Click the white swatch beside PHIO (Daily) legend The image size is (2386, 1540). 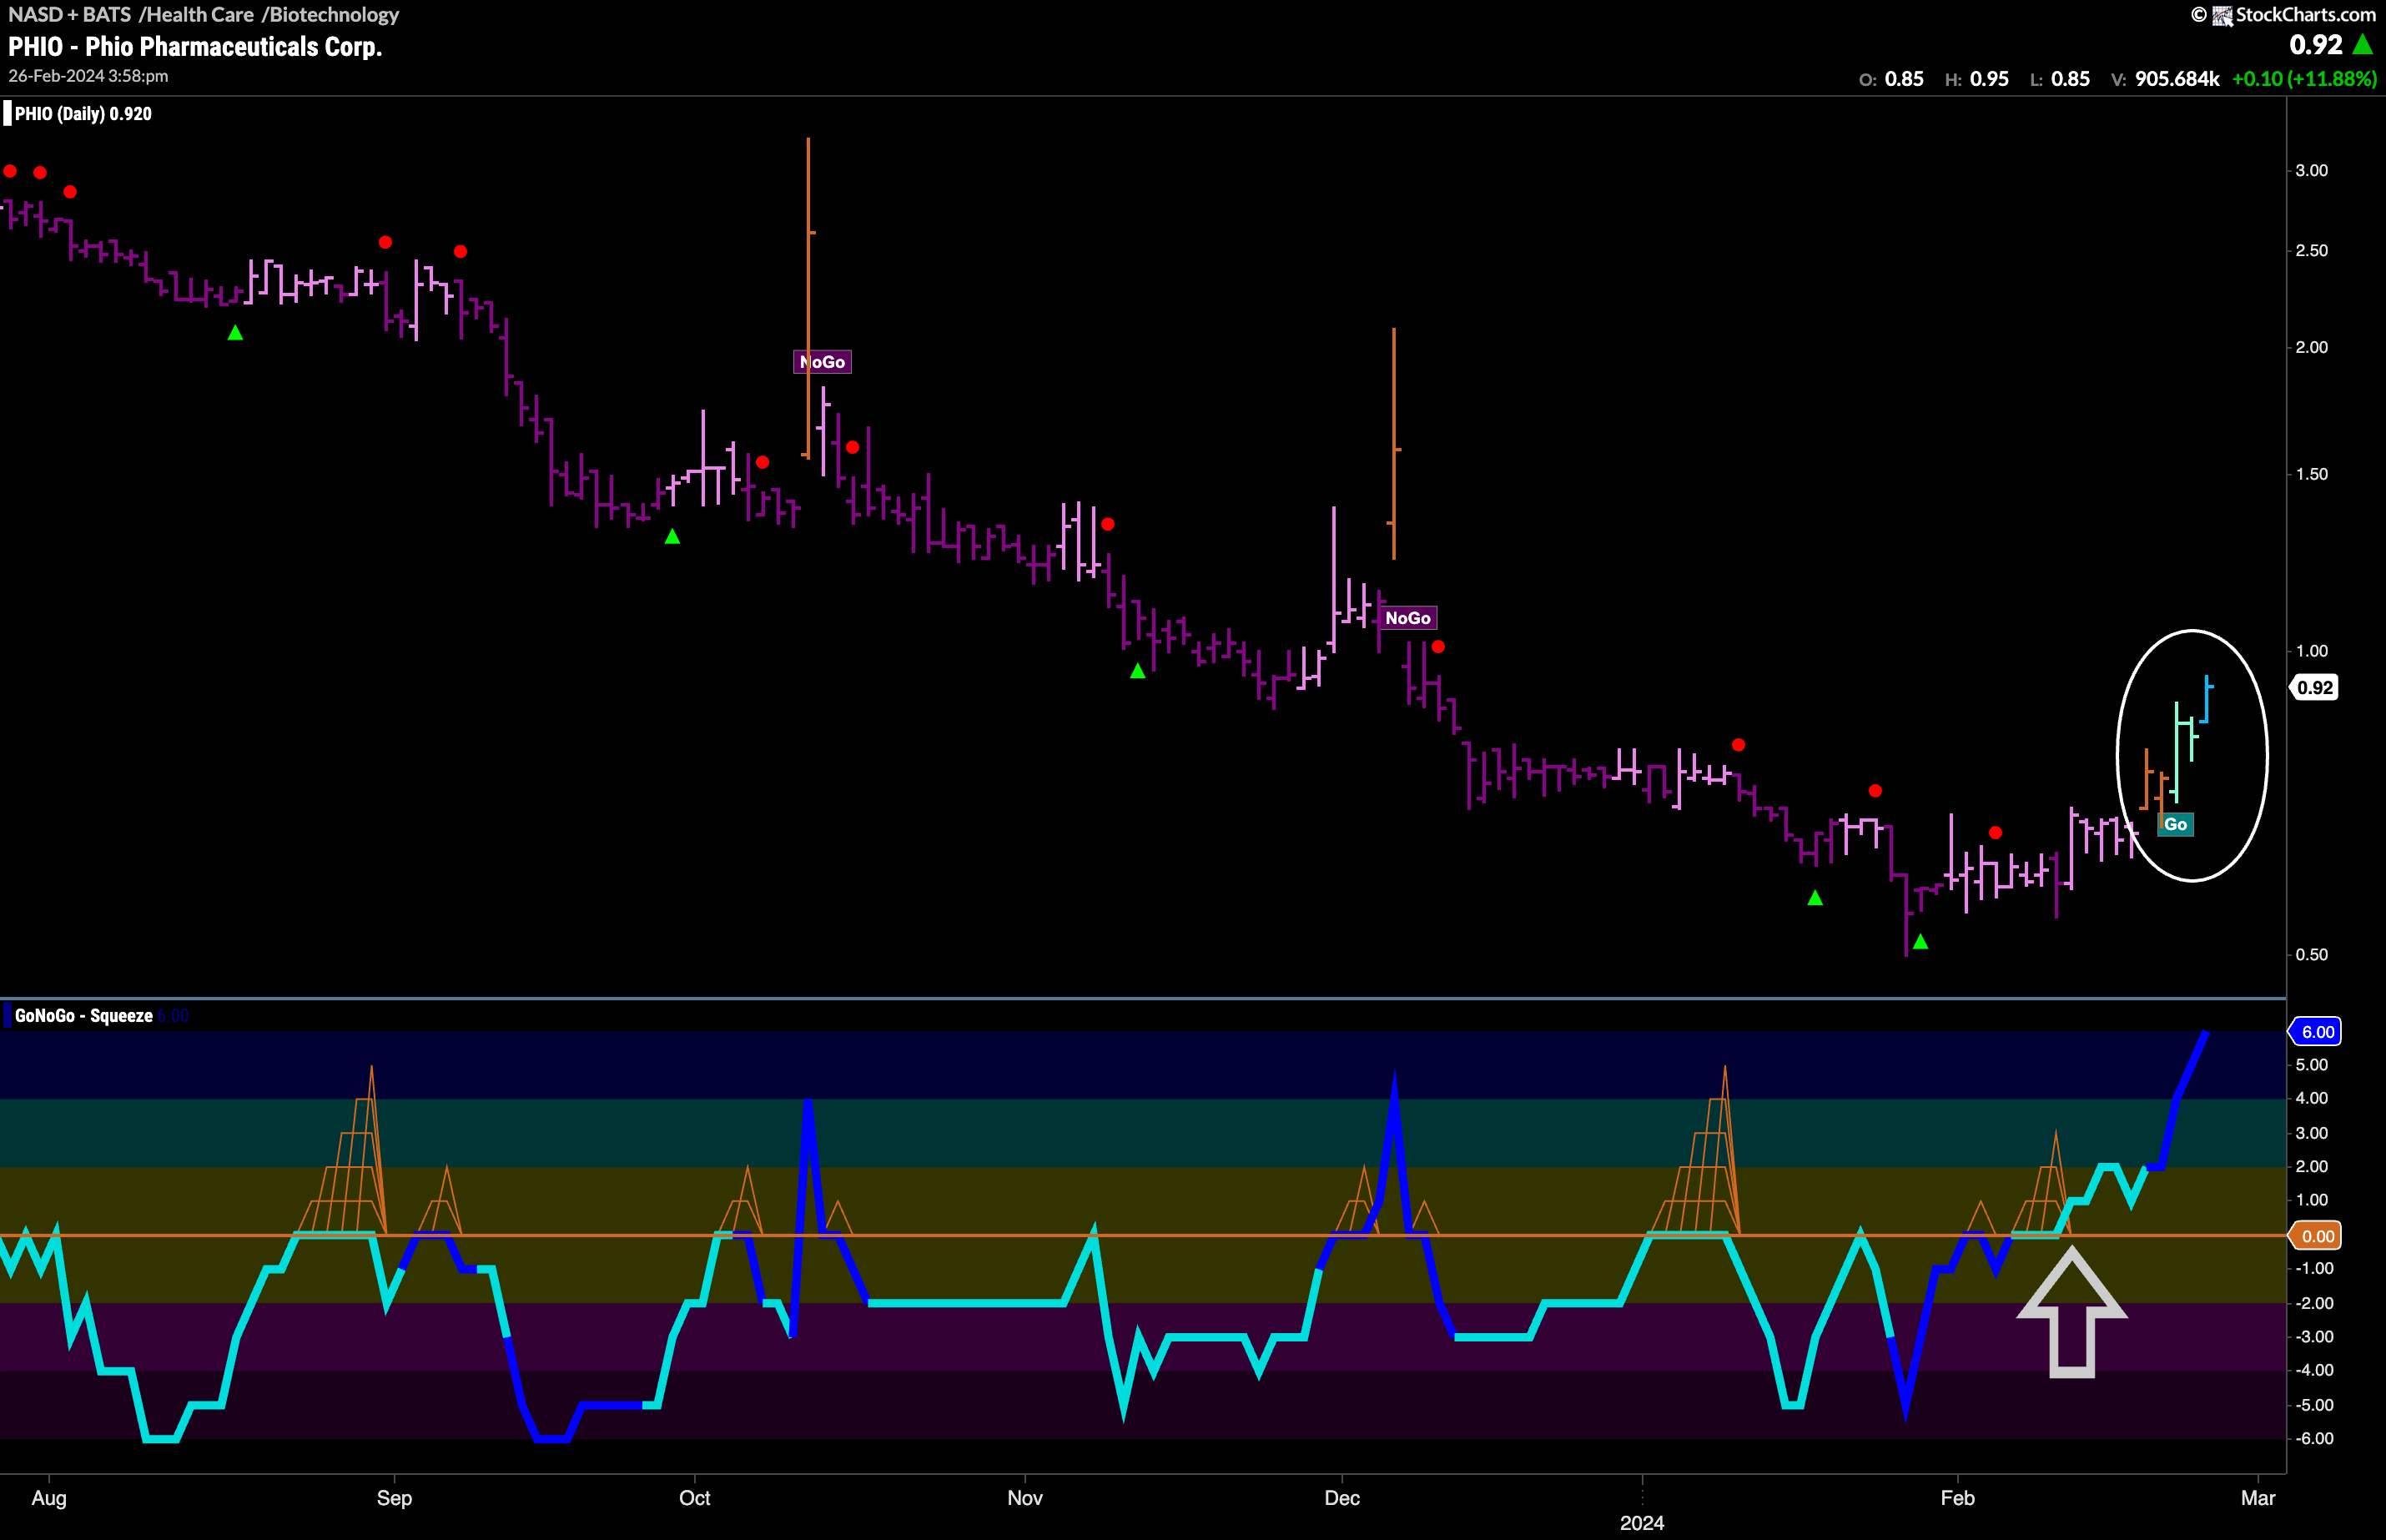(8, 114)
